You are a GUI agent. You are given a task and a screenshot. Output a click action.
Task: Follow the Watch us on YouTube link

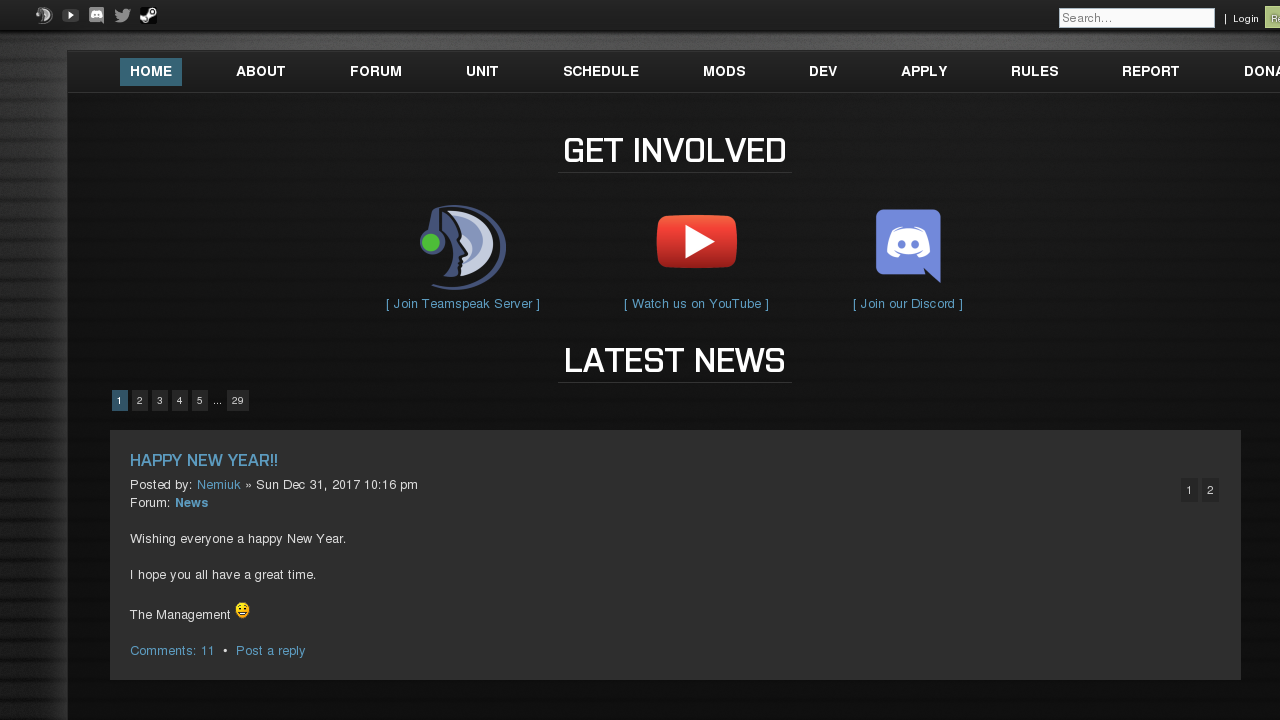pos(697,304)
